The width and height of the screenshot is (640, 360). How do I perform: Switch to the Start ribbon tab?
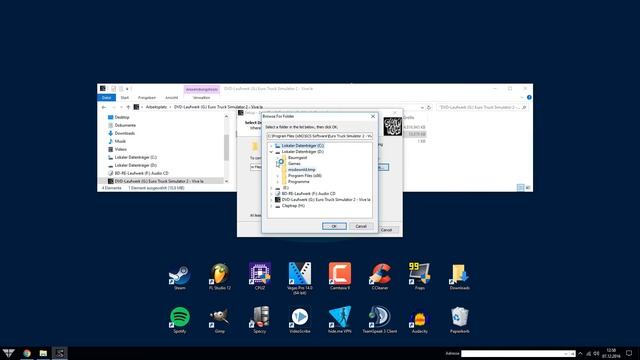coord(124,98)
